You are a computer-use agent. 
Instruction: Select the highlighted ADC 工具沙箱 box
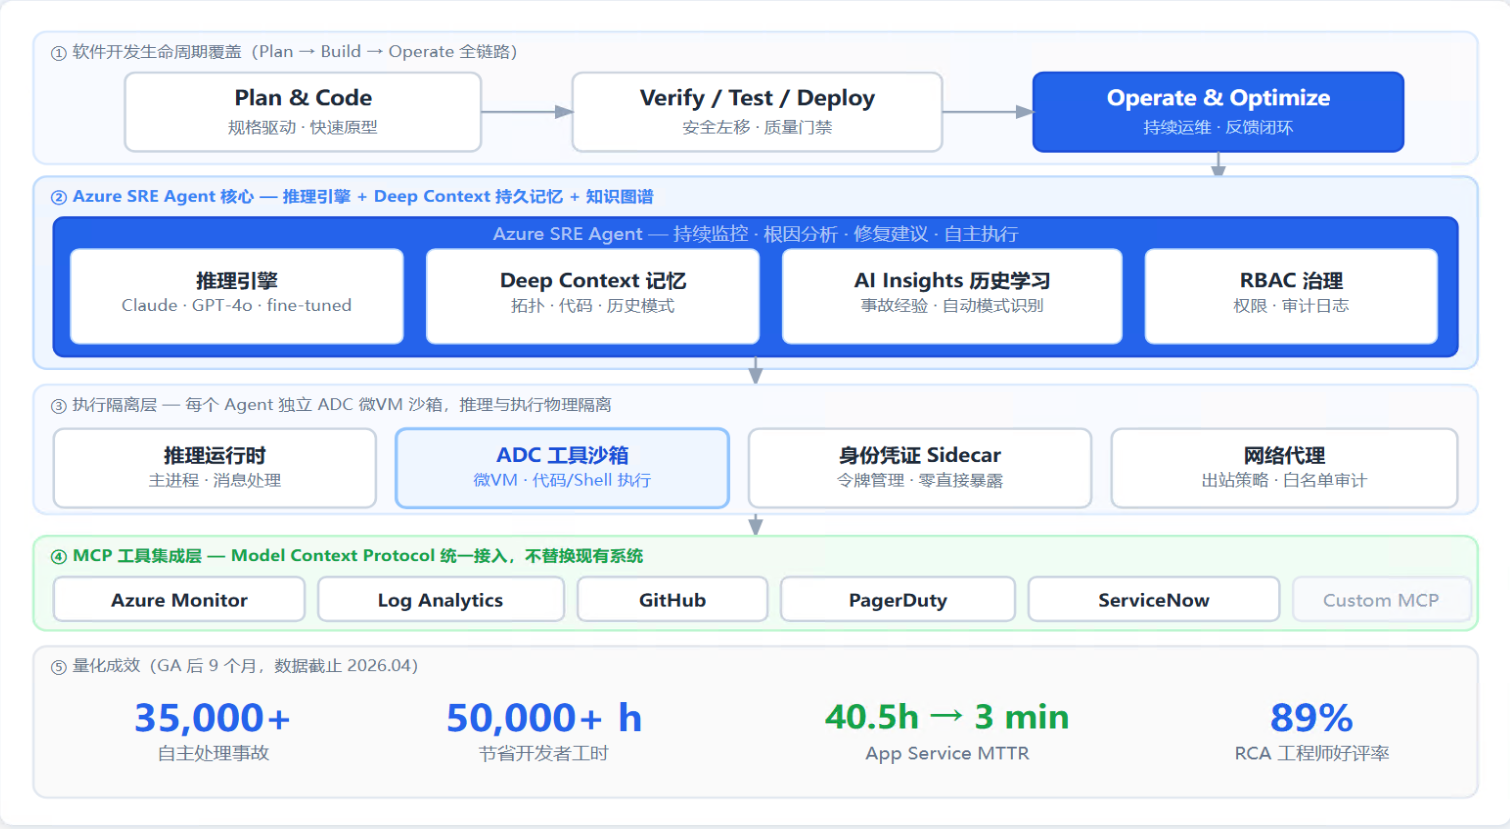pos(562,468)
